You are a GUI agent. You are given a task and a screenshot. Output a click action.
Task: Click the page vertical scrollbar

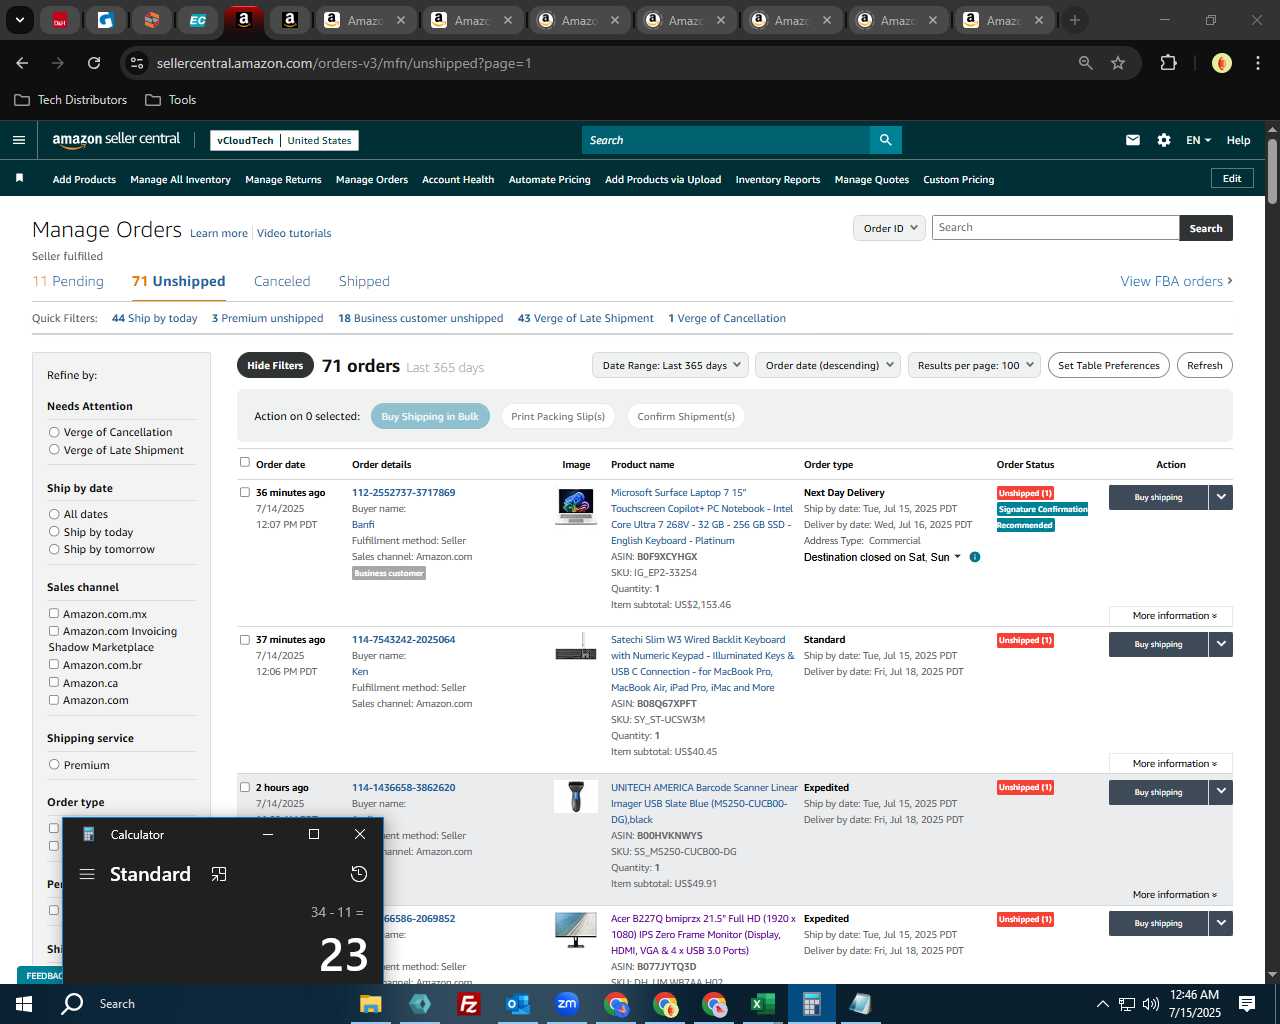coord(1272,170)
